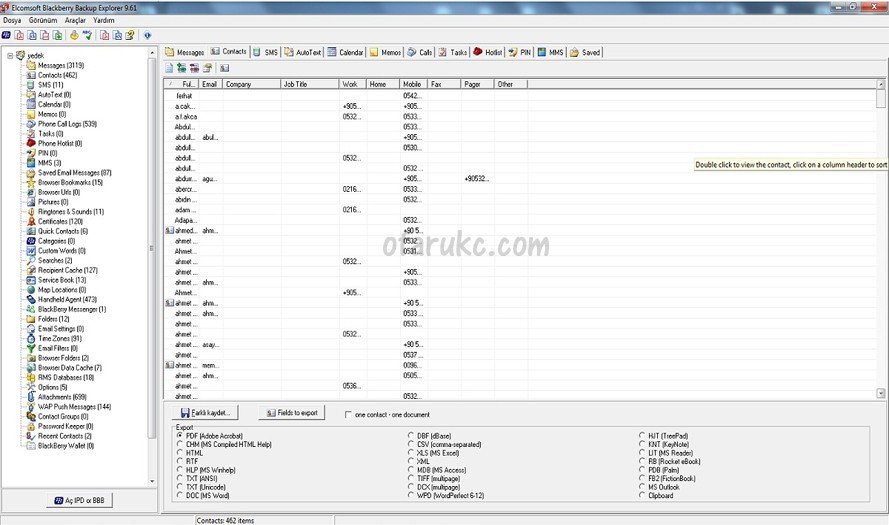Click the Service Book icon
This screenshot has height=525, width=889.
pos(31,280)
